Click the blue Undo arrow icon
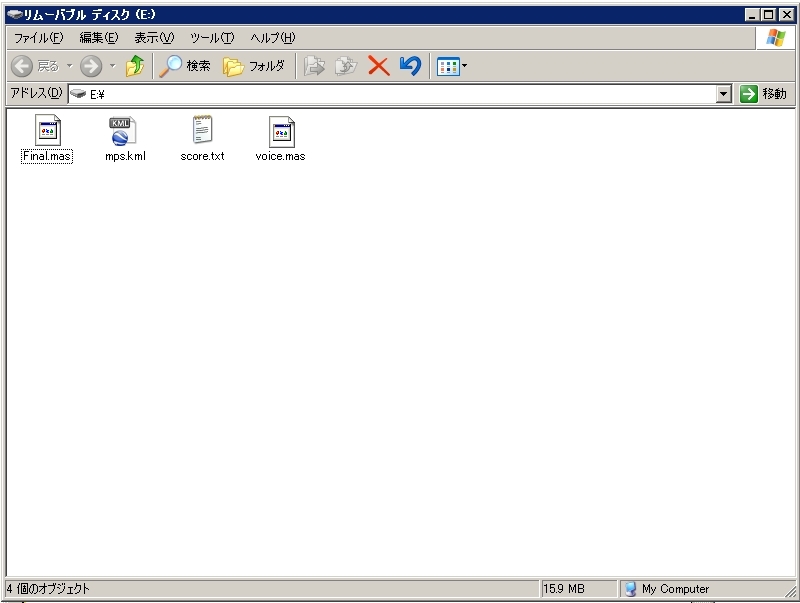Image resolution: width=800 pixels, height=603 pixels. tap(410, 66)
